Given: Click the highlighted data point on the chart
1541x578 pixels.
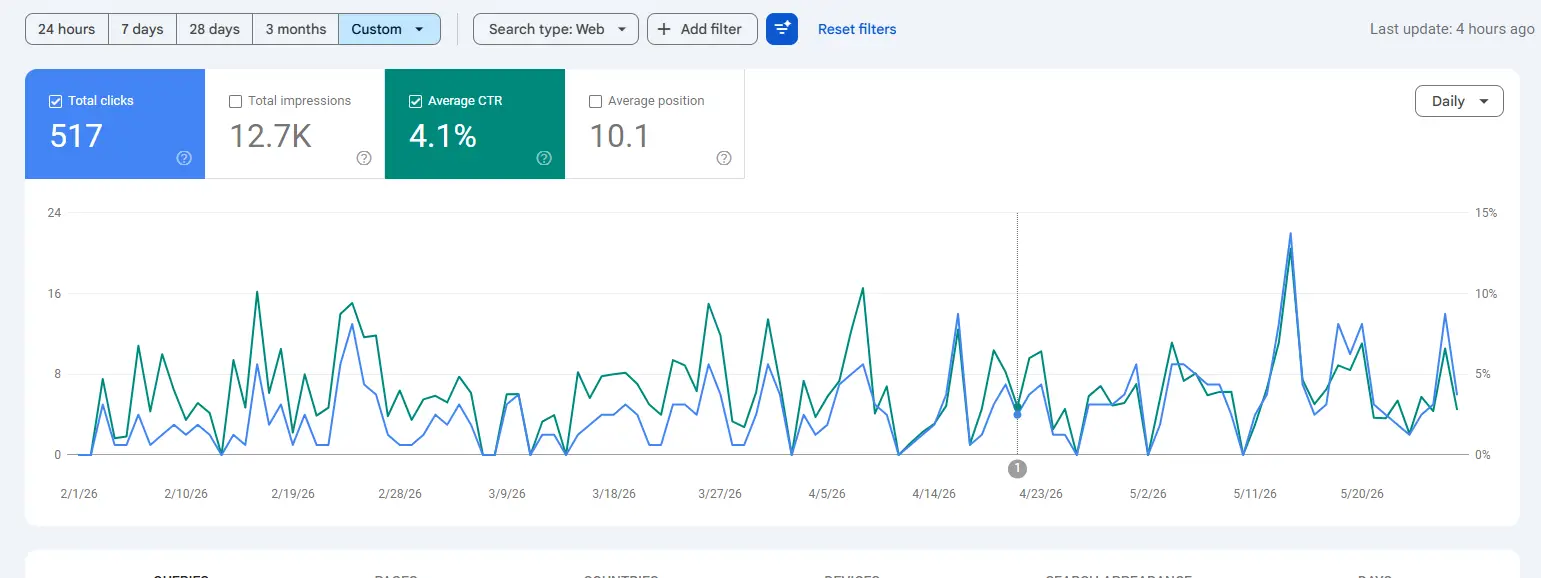Looking at the screenshot, I should coord(1018,414).
